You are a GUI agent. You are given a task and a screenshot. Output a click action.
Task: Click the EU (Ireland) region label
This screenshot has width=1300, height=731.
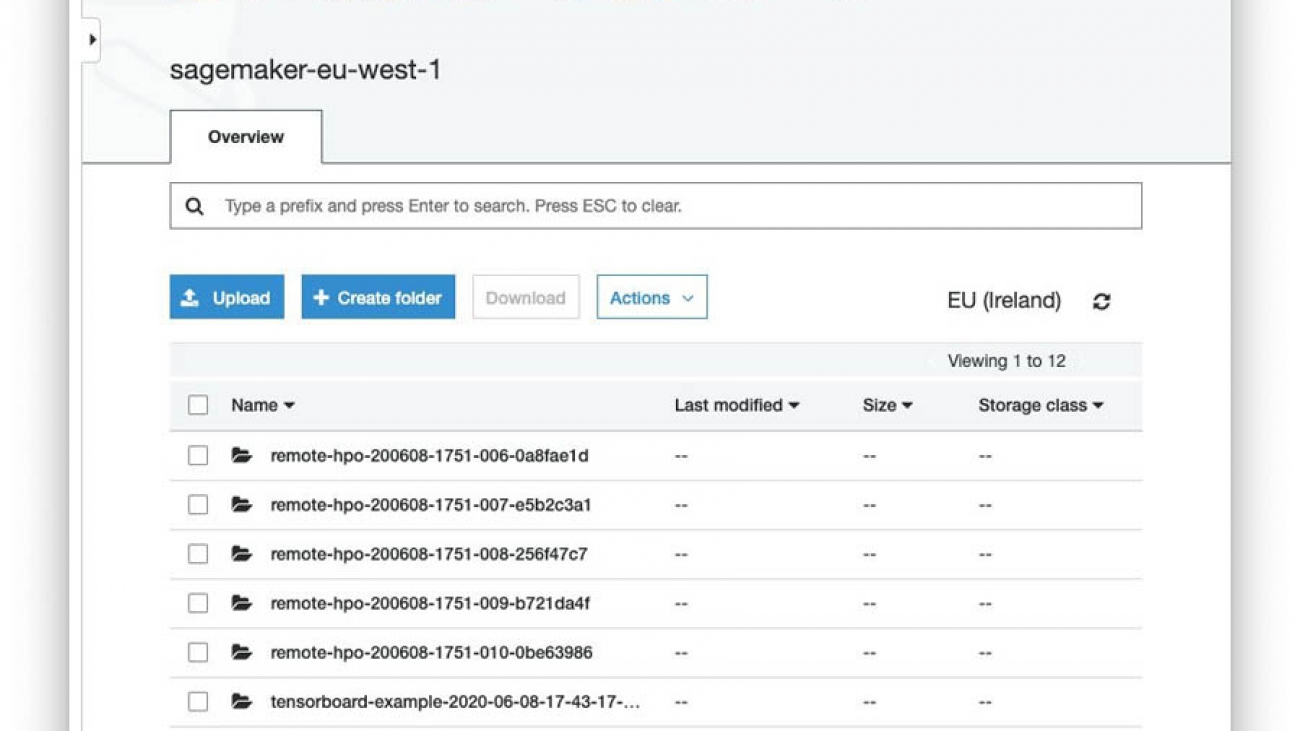(x=1004, y=300)
